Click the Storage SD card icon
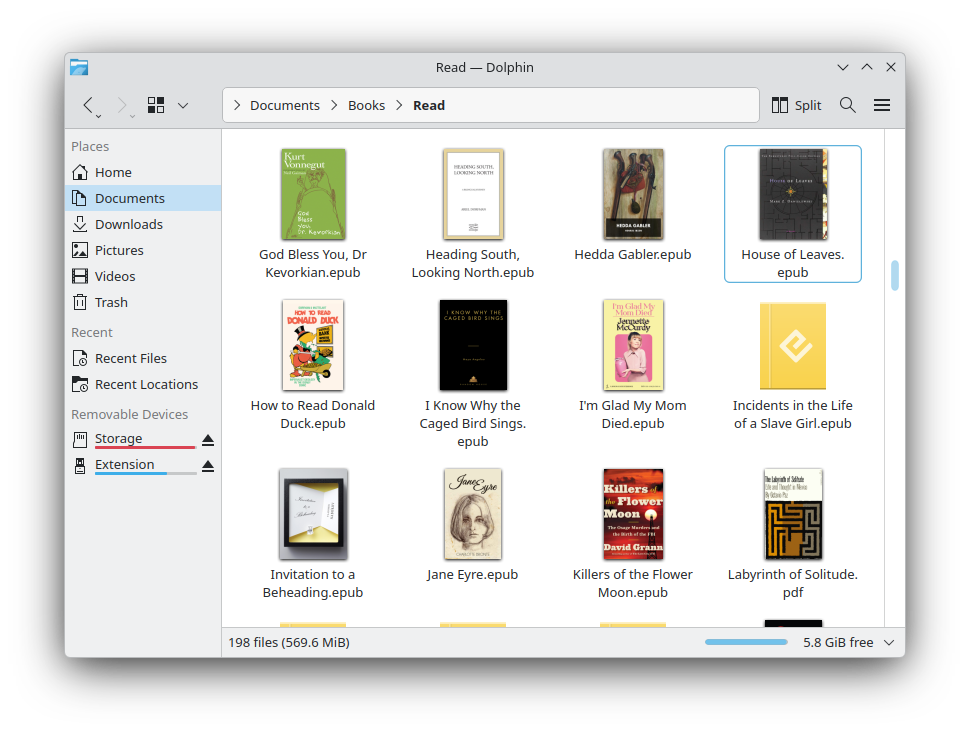This screenshot has height=734, width=970. (80, 440)
